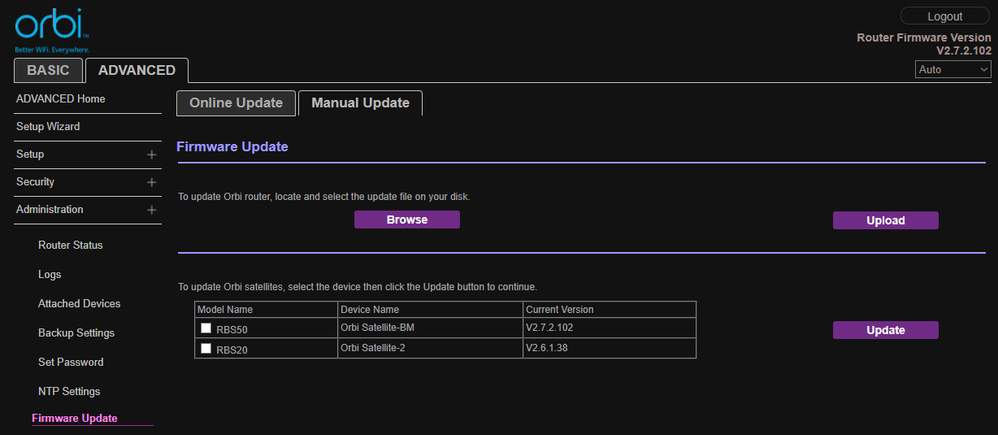
Task: Tick the RBS50 satellite checkbox
Action: tap(206, 329)
